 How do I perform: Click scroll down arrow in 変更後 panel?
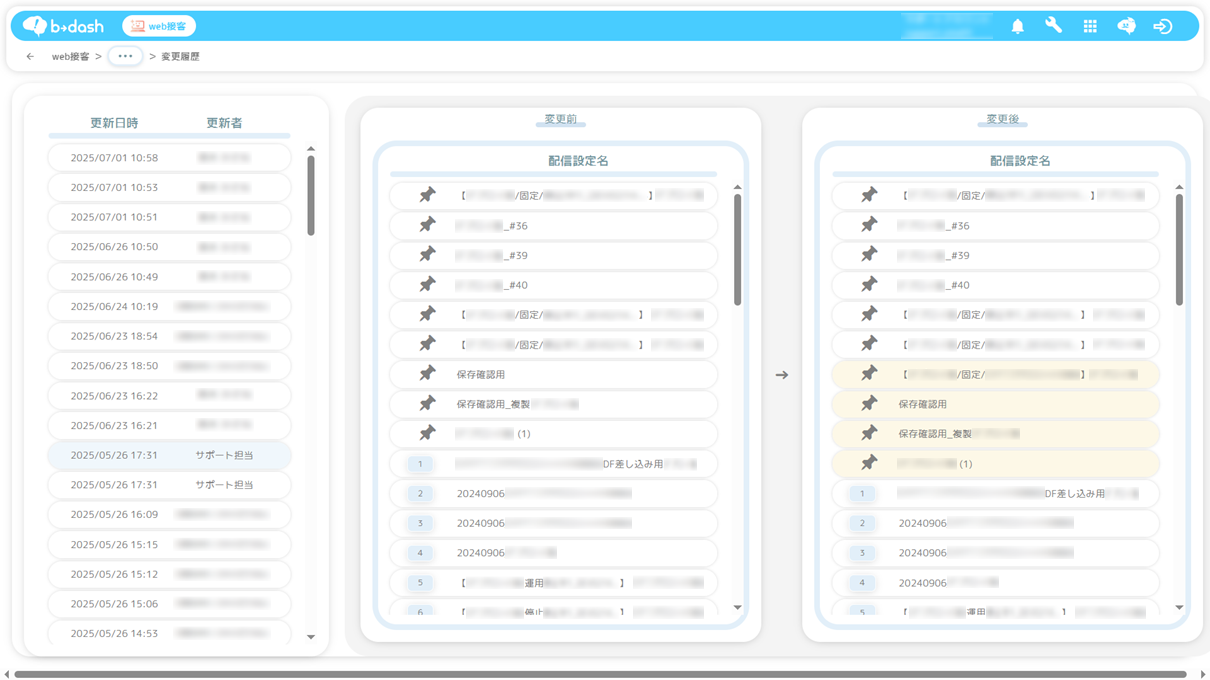pyautogui.click(x=1179, y=607)
